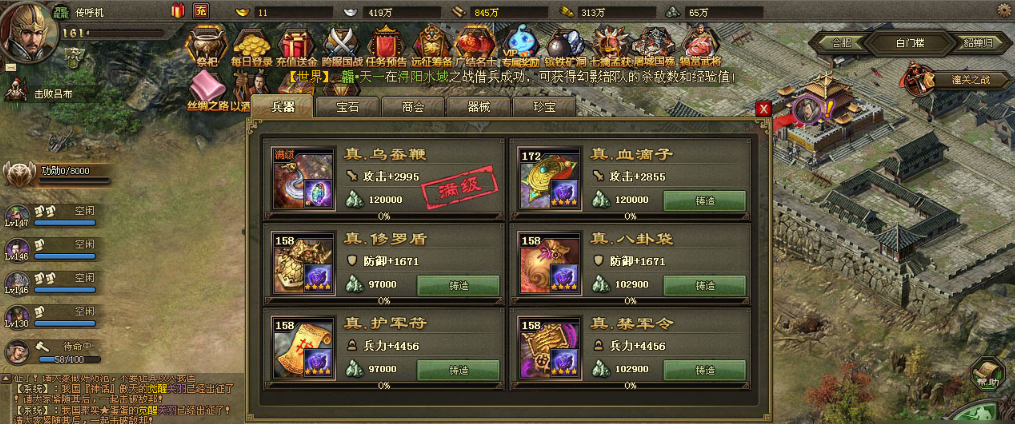This screenshot has width=1015, height=424.
Task: Open the 祭祀 sacrifice cauldron icon
Action: (x=206, y=43)
